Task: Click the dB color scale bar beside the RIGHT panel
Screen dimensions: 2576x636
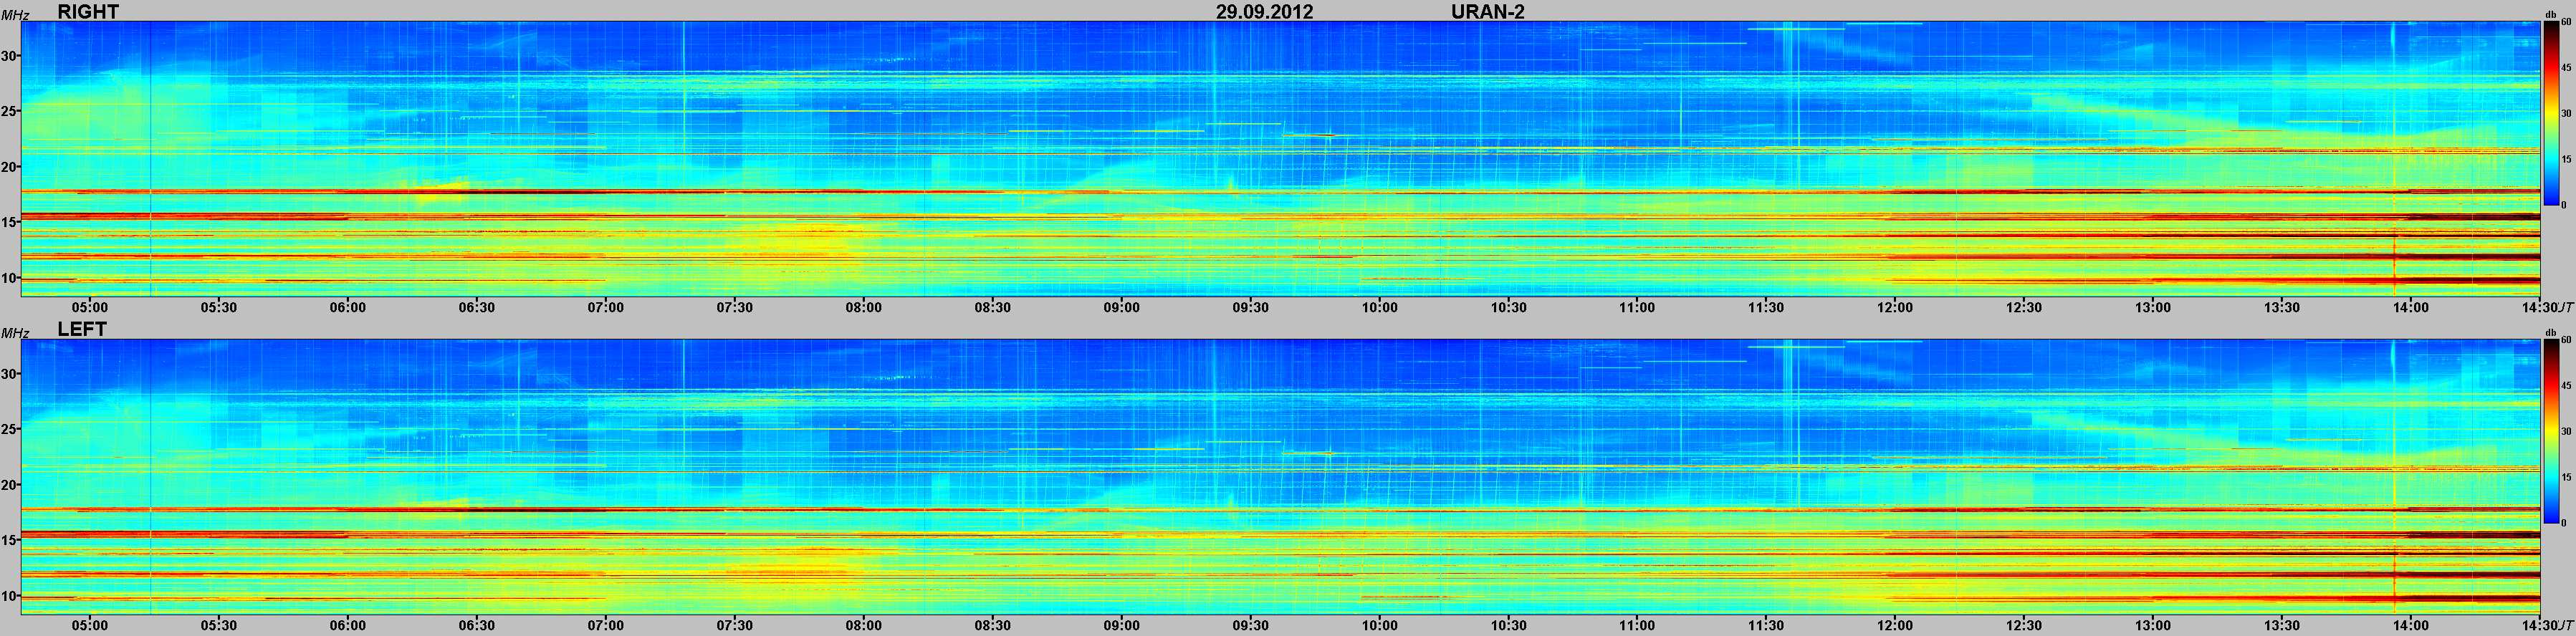Action: click(x=2552, y=113)
